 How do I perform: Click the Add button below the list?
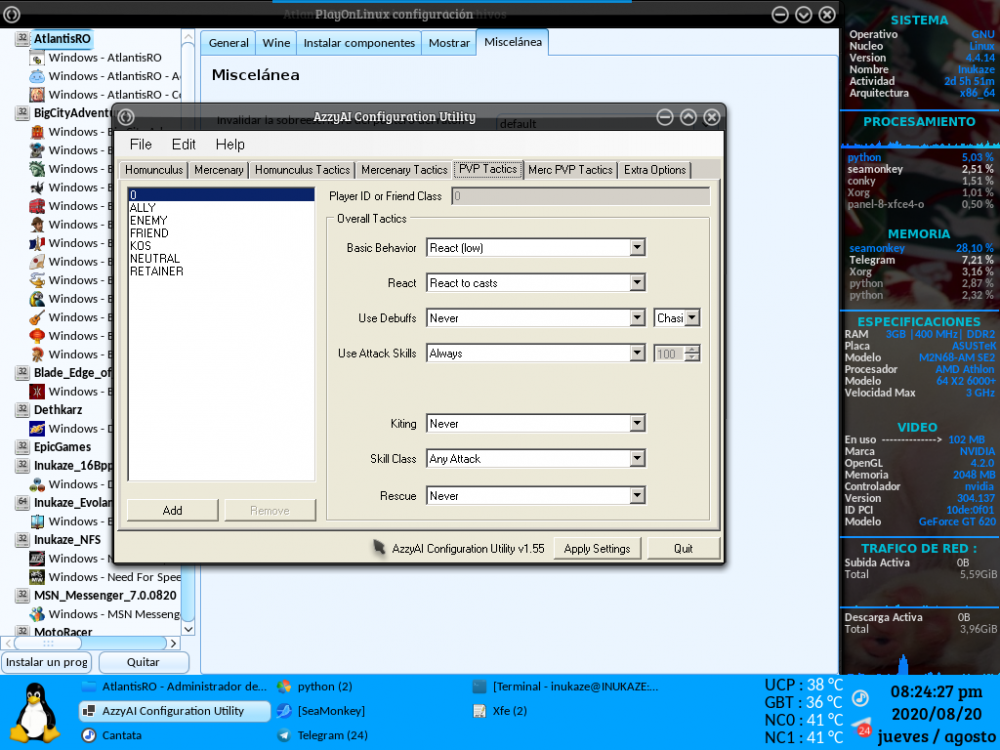(172, 511)
